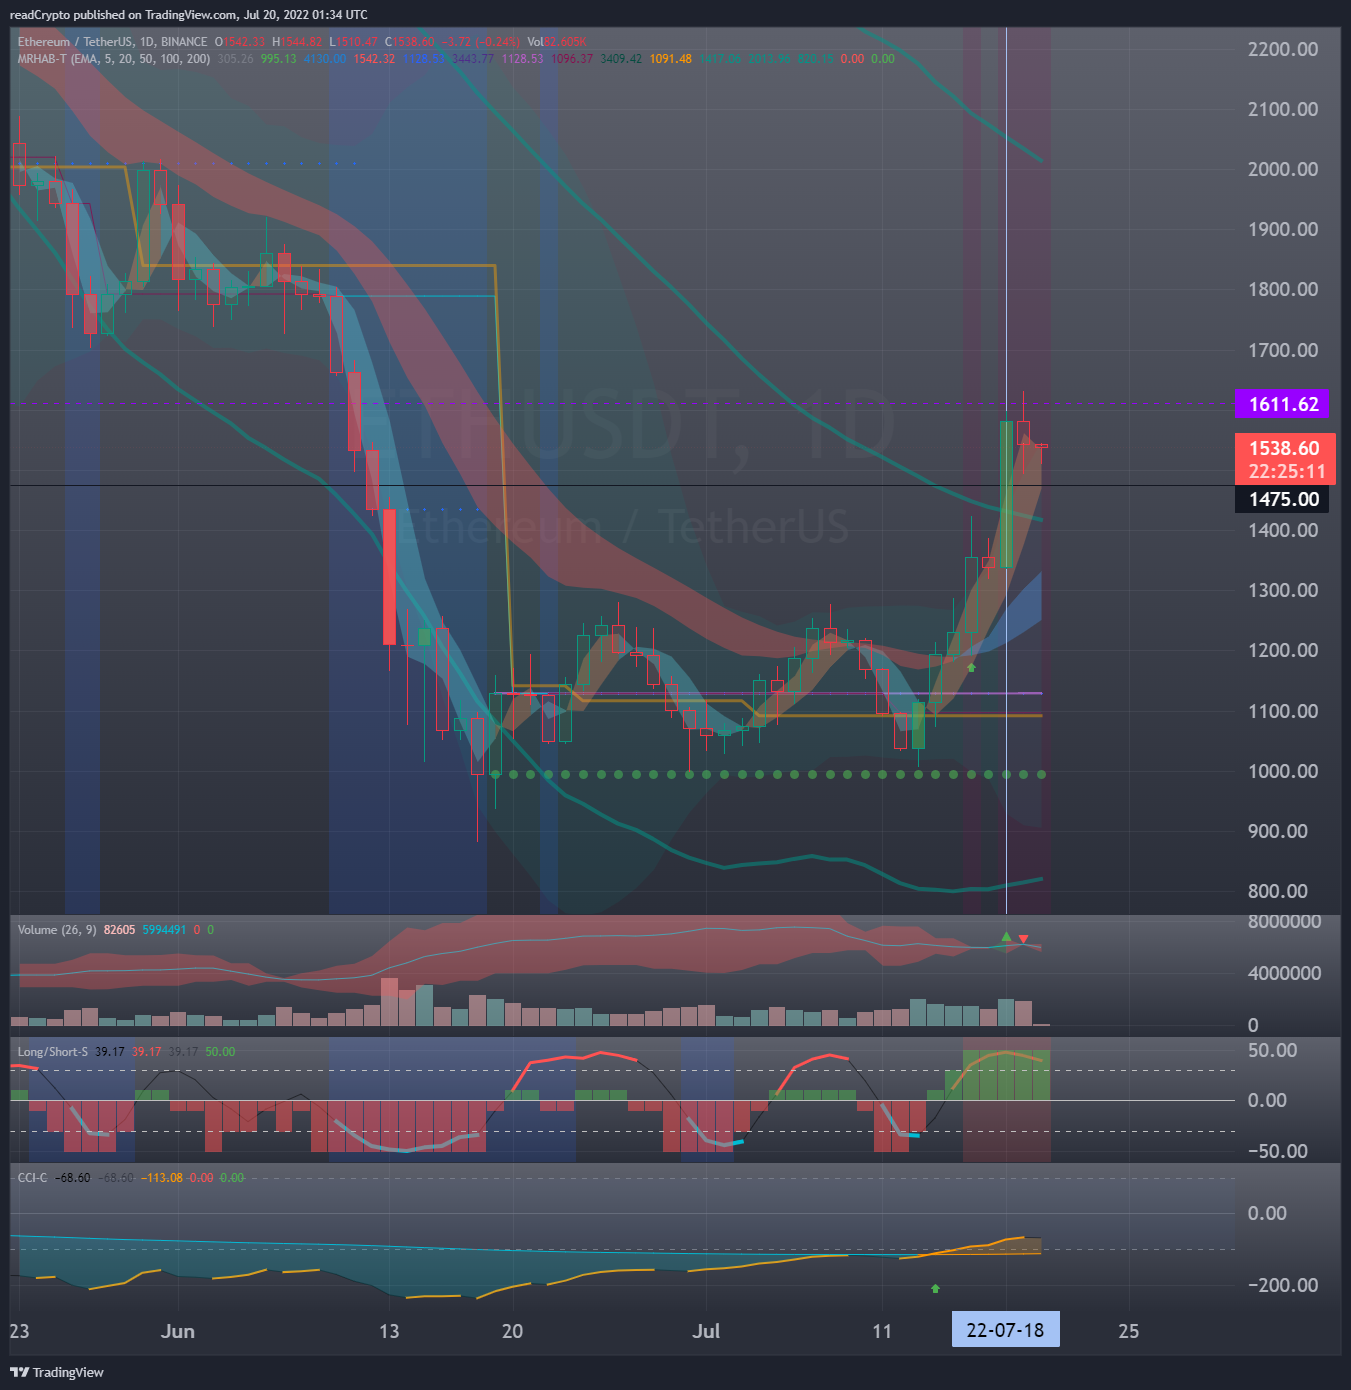Click the 2000.00 price axis label

[1283, 169]
